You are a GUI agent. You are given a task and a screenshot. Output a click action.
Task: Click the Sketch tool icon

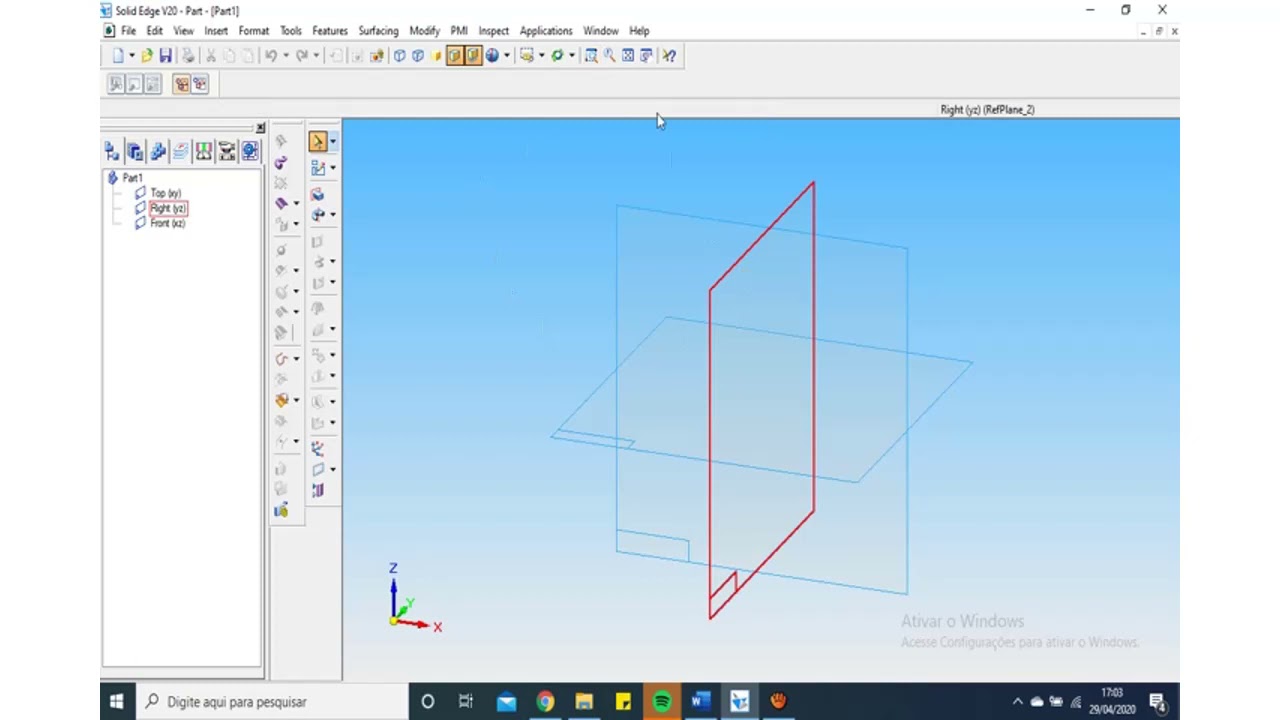tap(318, 168)
